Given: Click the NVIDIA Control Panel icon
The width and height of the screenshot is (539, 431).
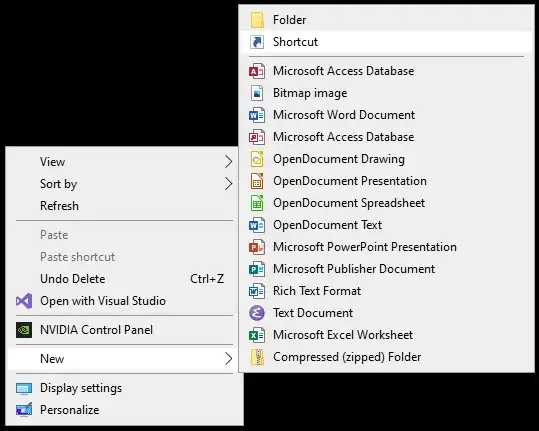Looking at the screenshot, I should (24, 330).
